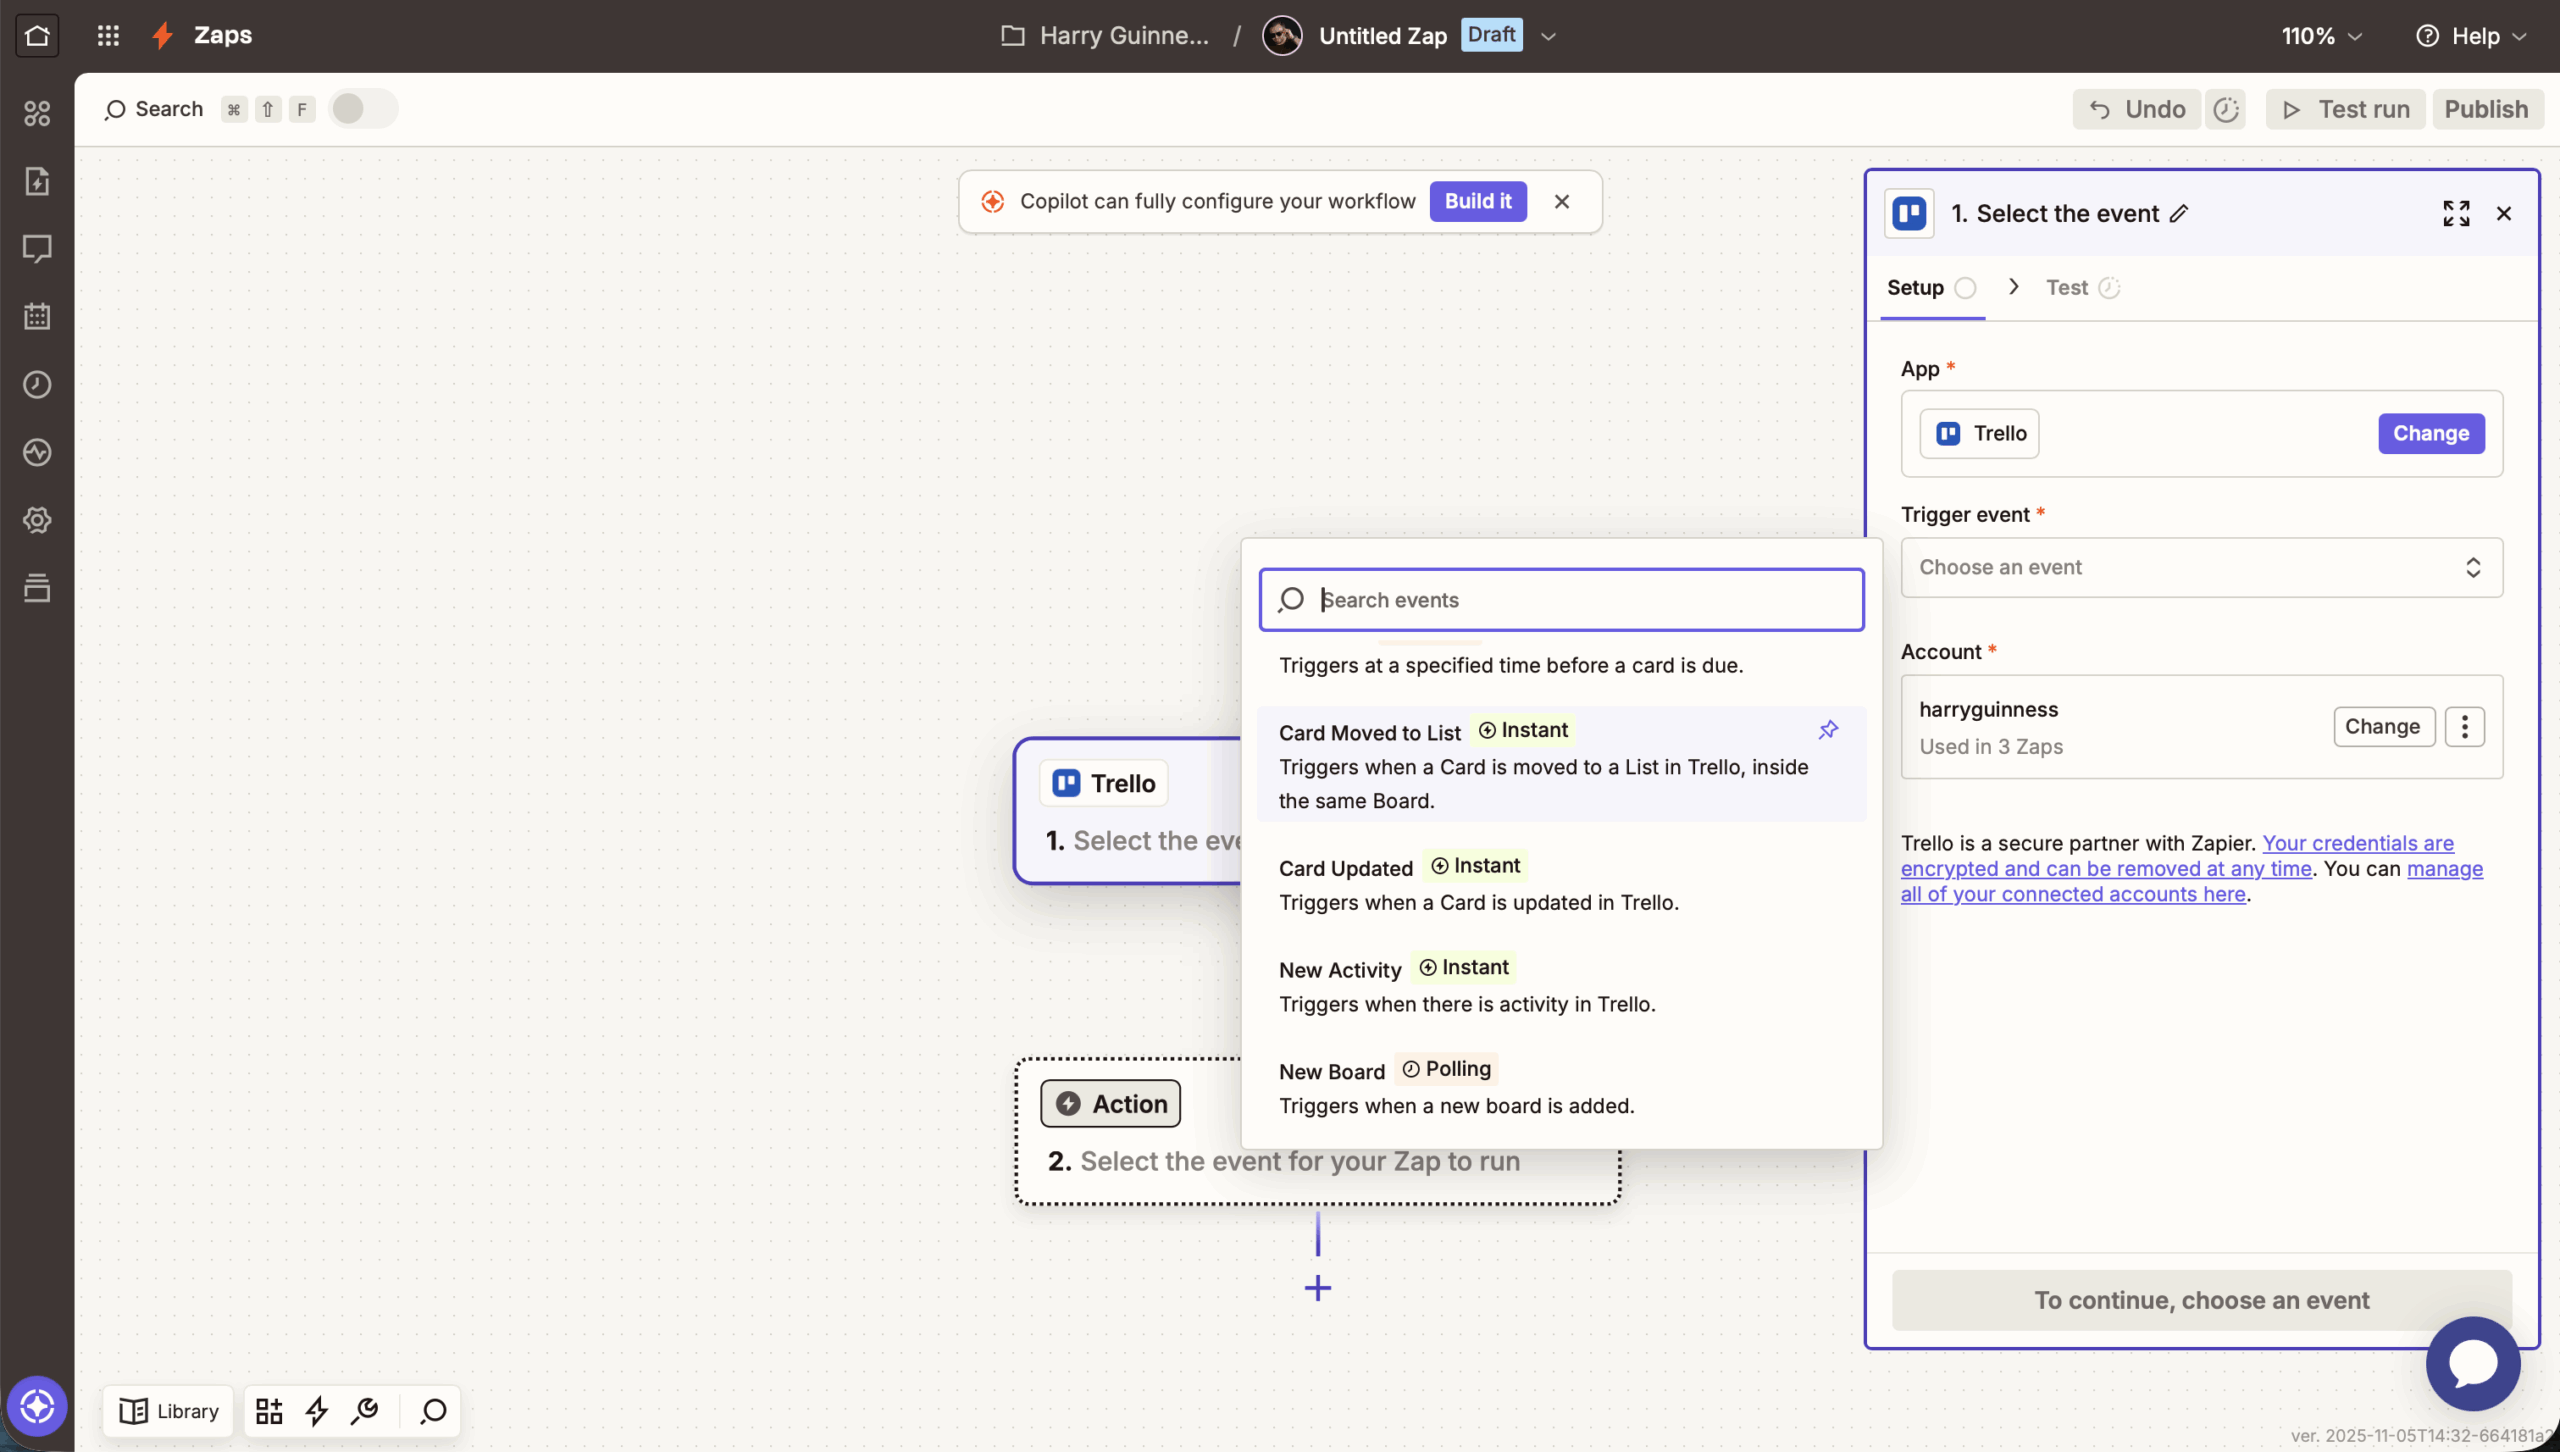Viewport: 2560px width, 1452px height.
Task: Select the lightning trigger icon in bottom toolbar
Action: pos(315,1410)
